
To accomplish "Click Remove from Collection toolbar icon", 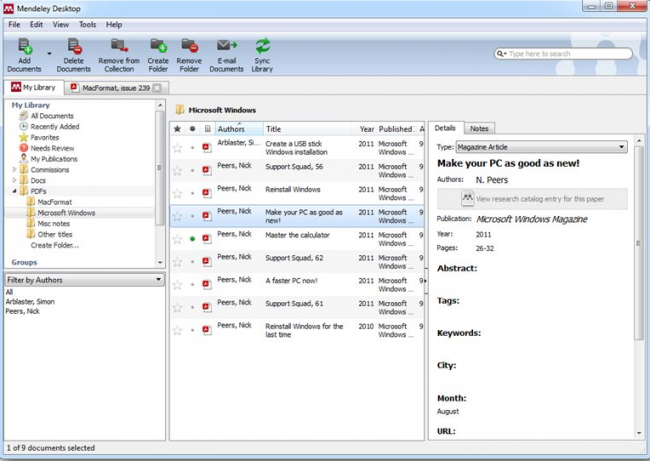I will pos(119,55).
